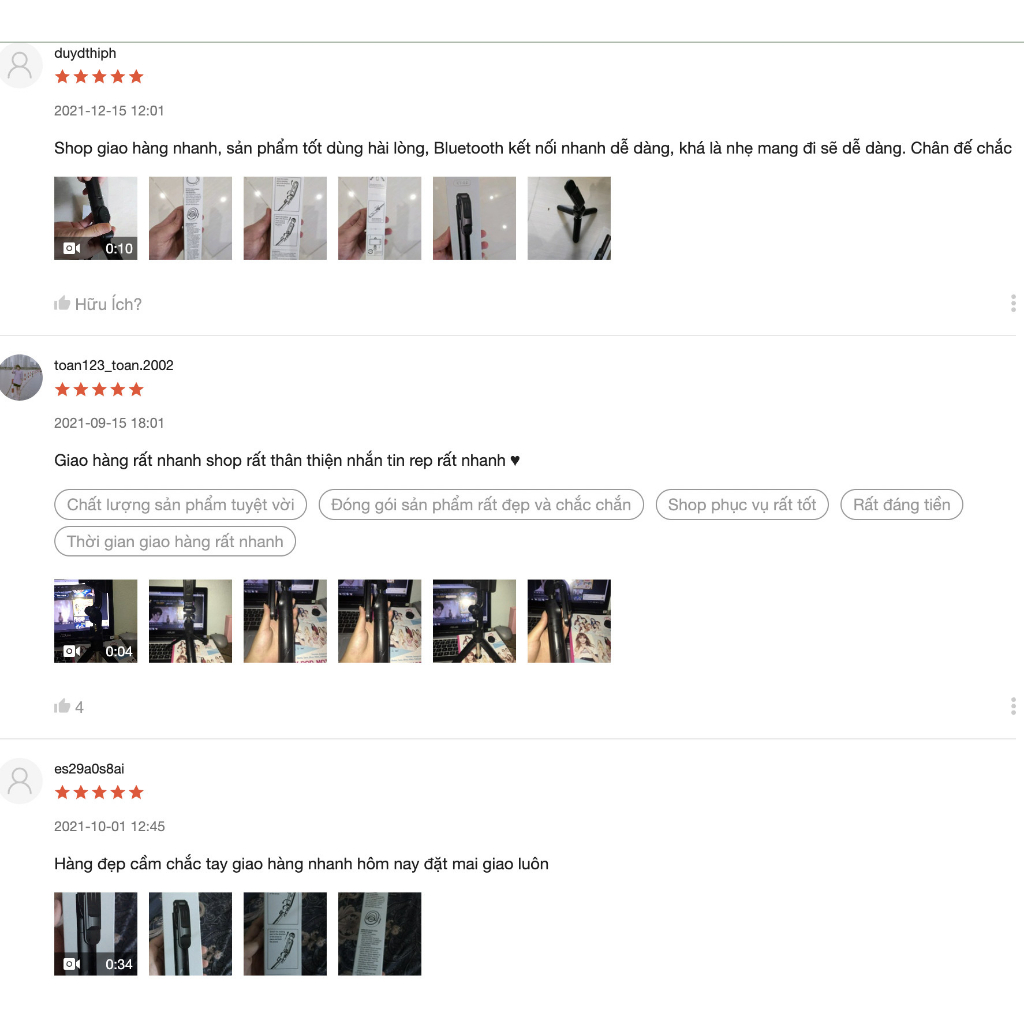The height and width of the screenshot is (1024, 1024).
Task: Open three-dot menu on toan123_toan.2002's review
Action: point(1013,706)
